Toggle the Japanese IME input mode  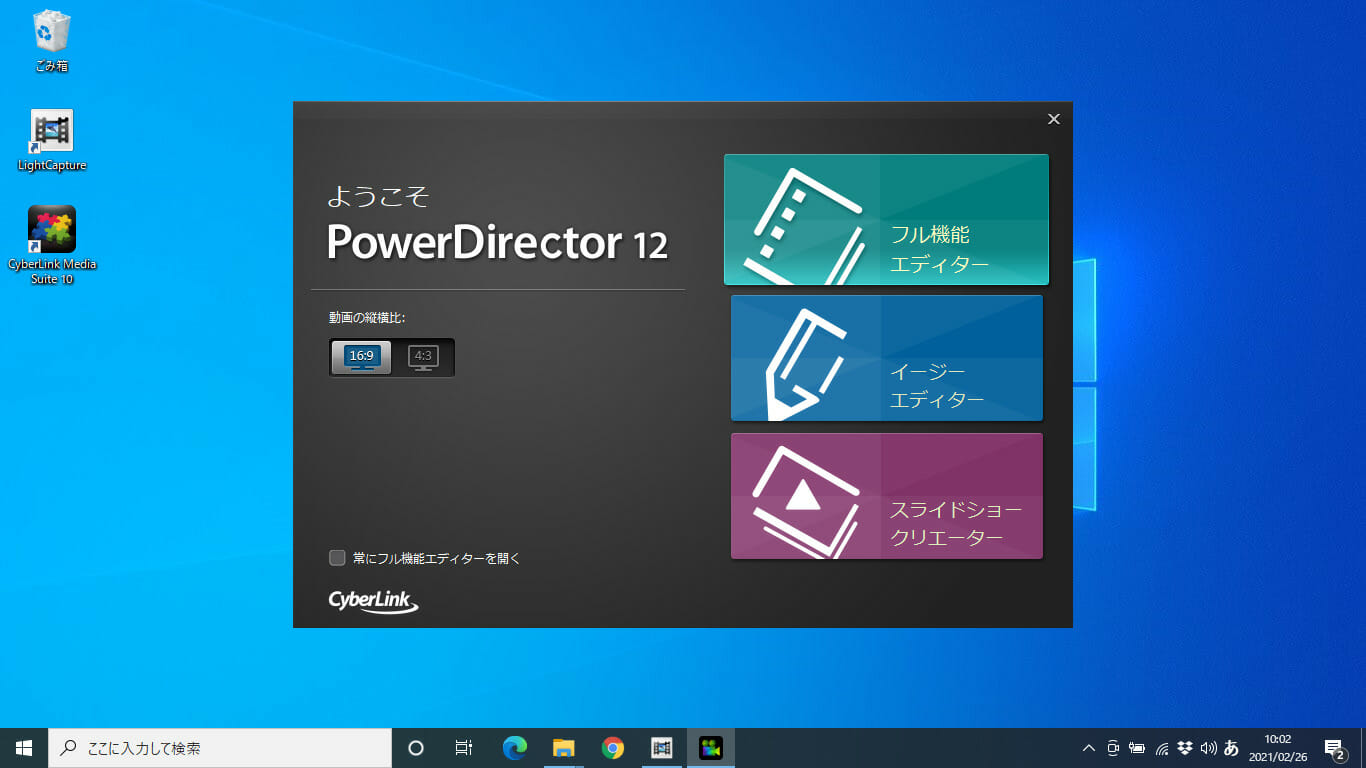point(1231,748)
